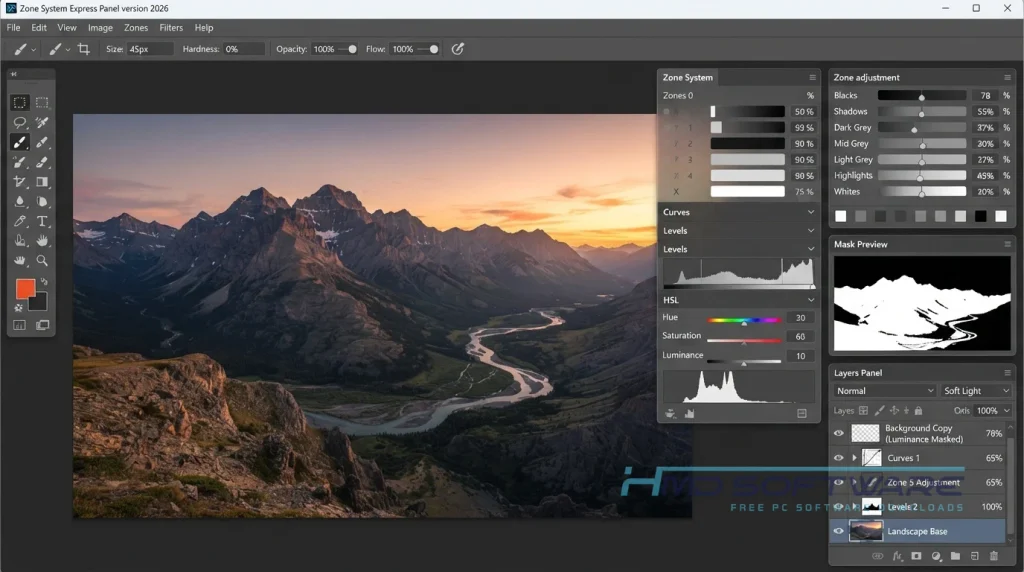Click the fx layer effects icon
Viewport: 1024px width, 572px height.
897,556
